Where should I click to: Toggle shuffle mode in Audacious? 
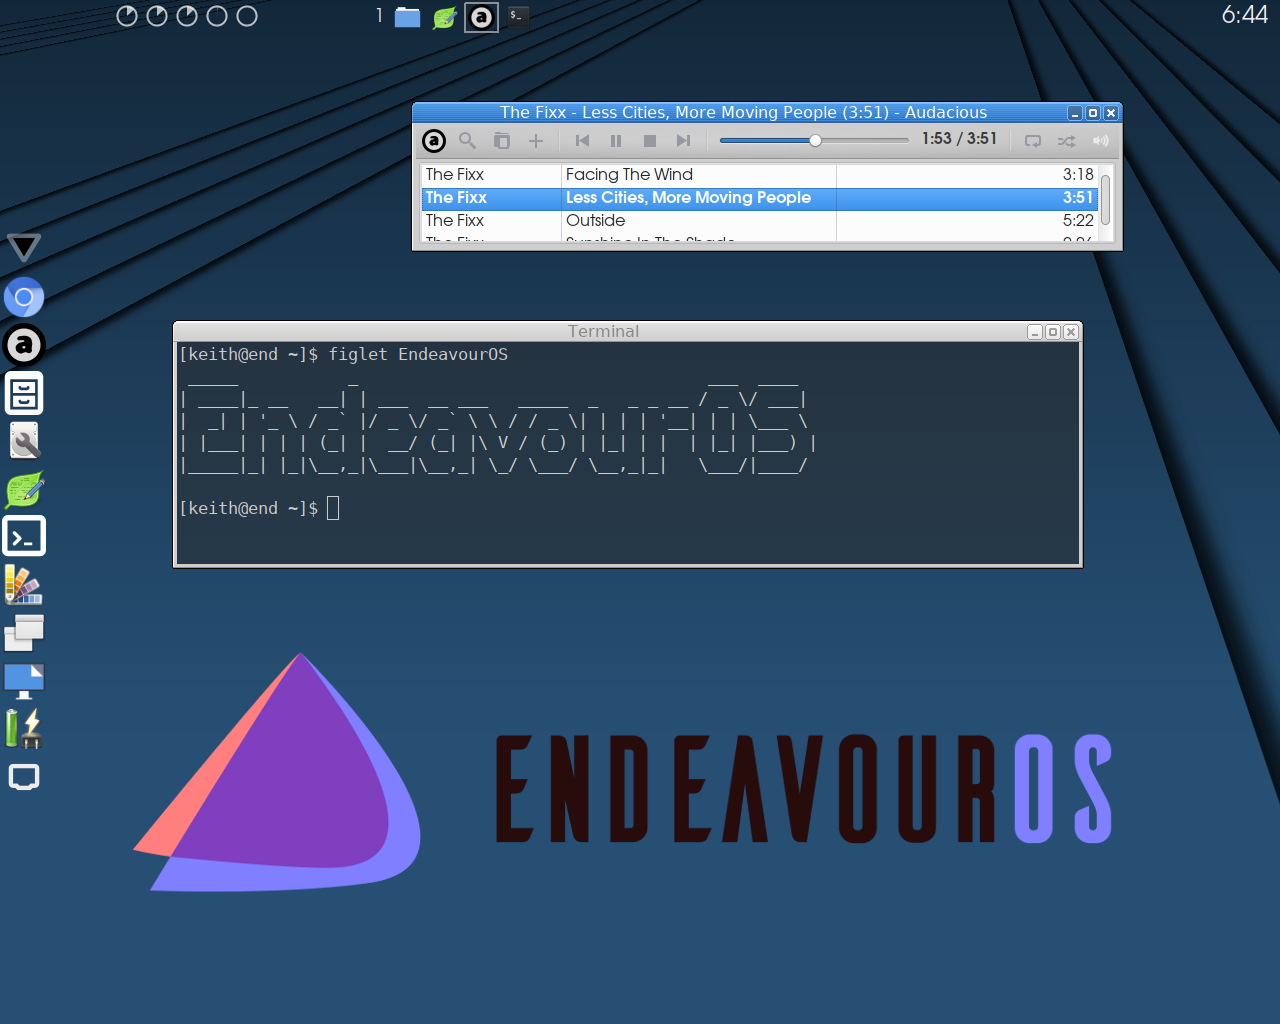1067,141
